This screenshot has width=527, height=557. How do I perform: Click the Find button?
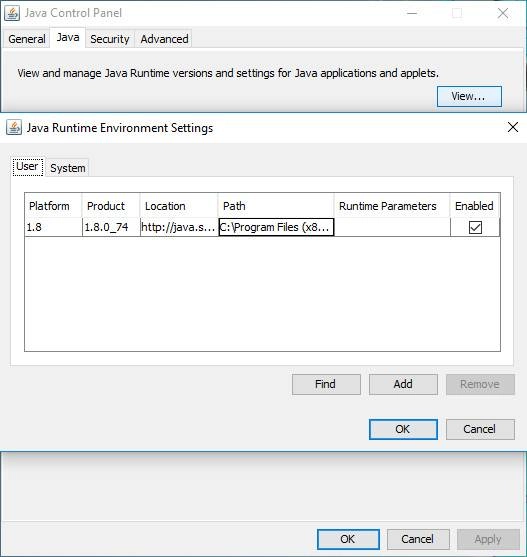coord(326,384)
